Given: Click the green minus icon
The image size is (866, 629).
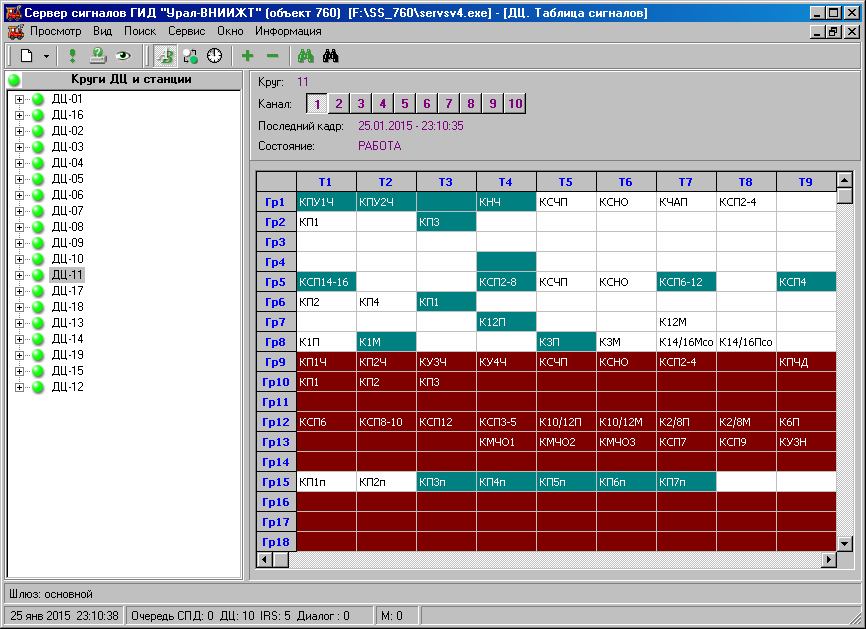Looking at the screenshot, I should 272,56.
